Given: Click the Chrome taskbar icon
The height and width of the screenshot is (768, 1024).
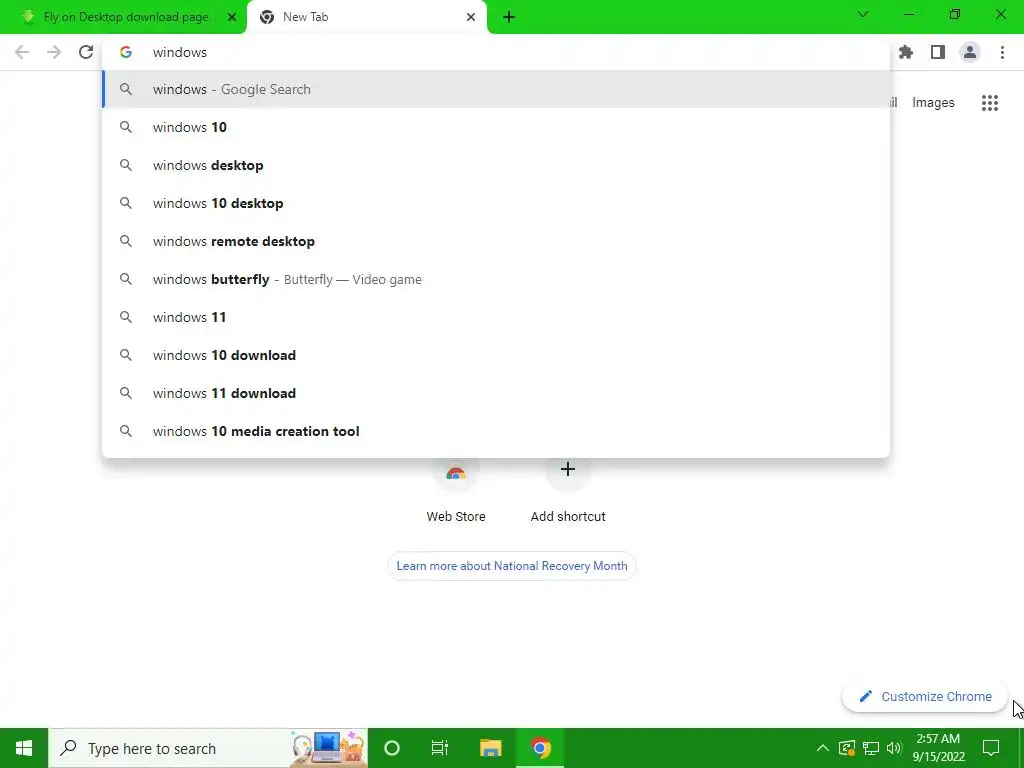Looking at the screenshot, I should [540, 748].
